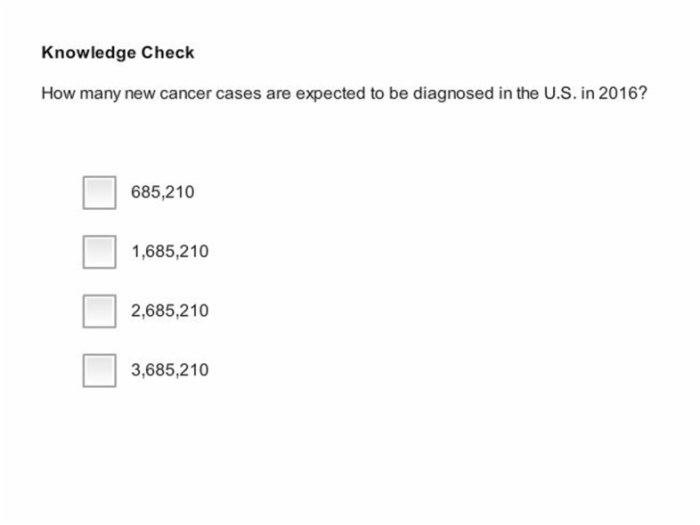Click 'U.S.' in the question sentence
The image size is (700, 525).
click(560, 93)
